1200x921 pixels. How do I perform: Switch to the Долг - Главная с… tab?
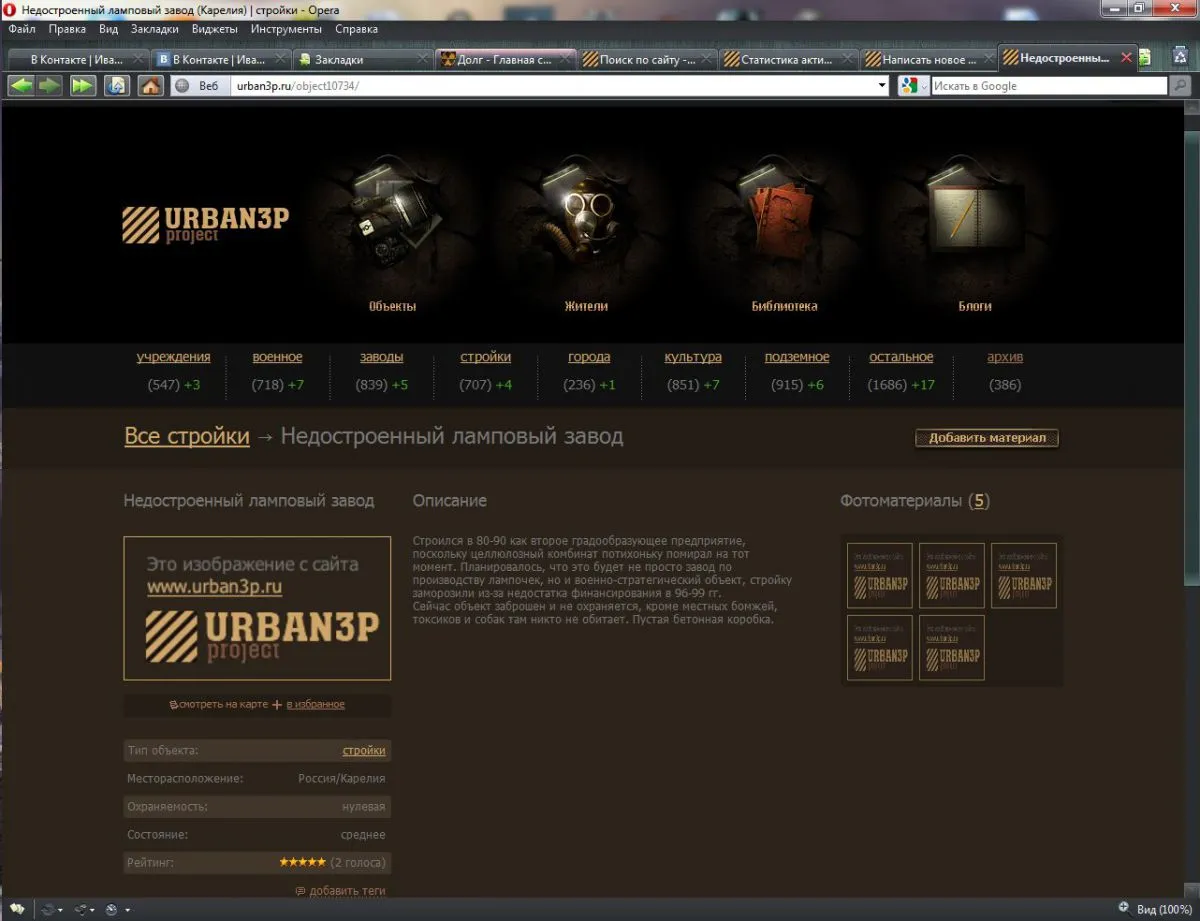pos(506,59)
